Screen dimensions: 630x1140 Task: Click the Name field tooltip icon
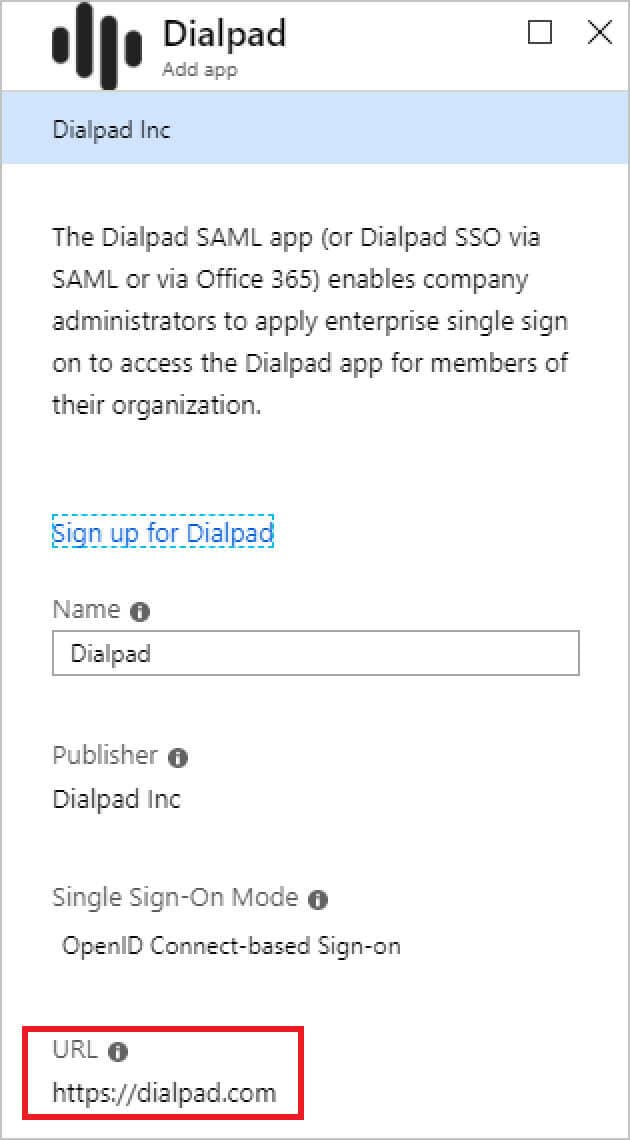point(142,610)
